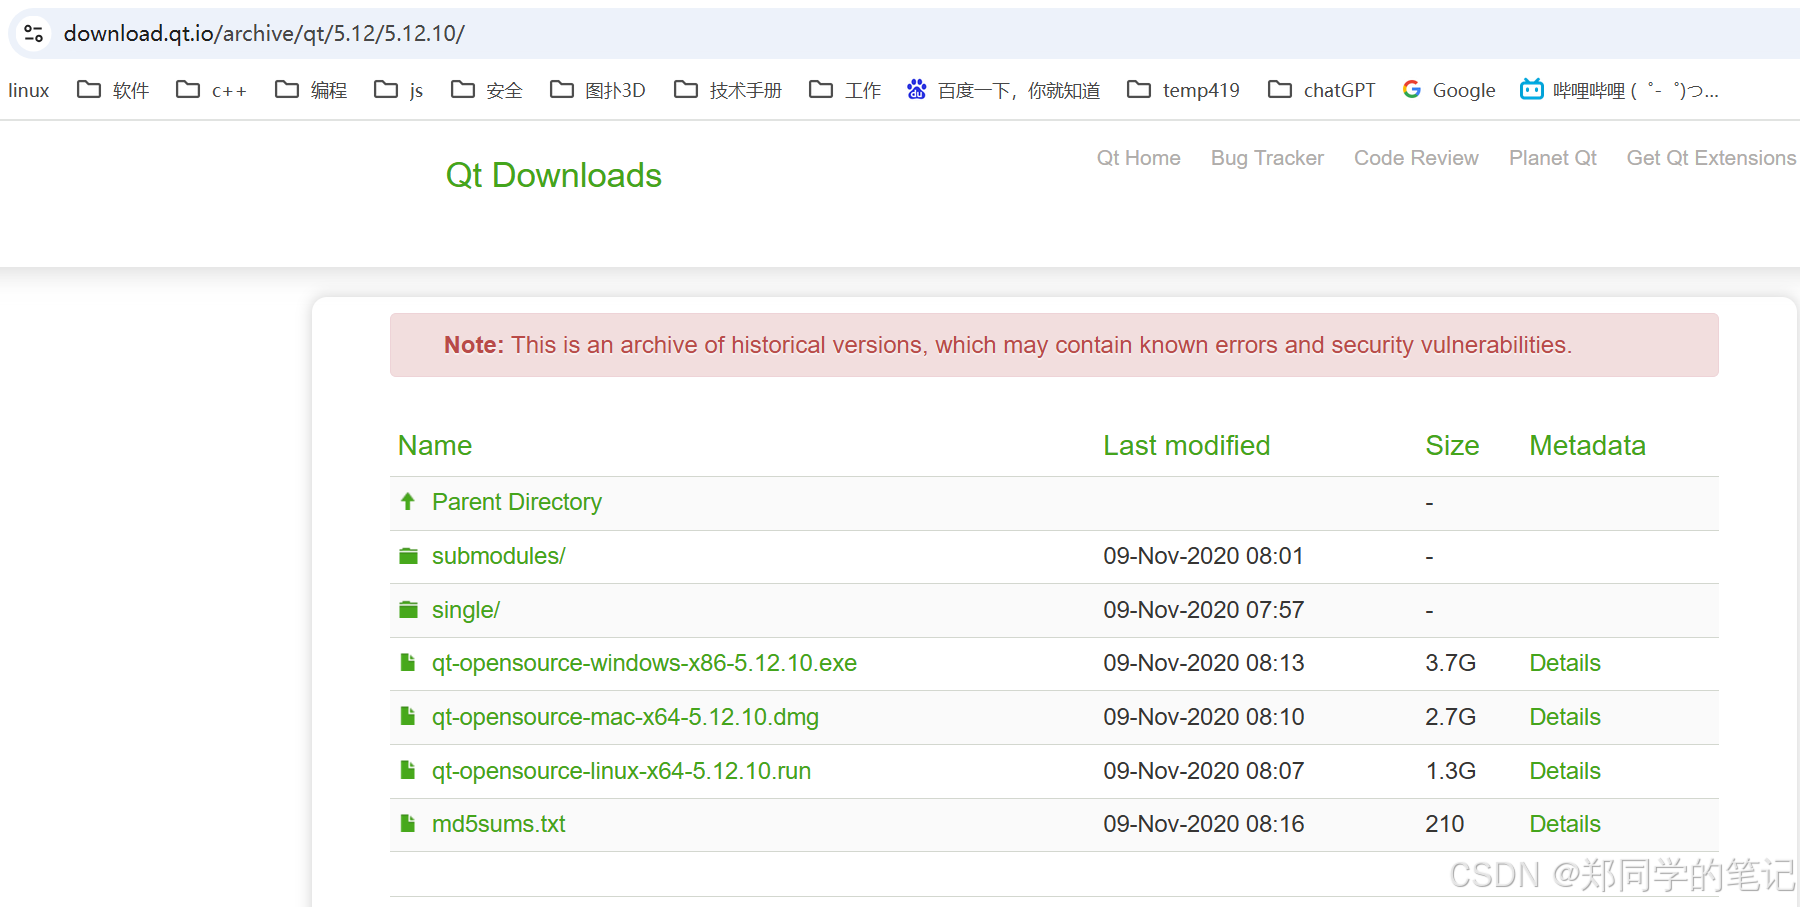Image resolution: width=1800 pixels, height=907 pixels.
Task: Open the chatGPT bookmark folder
Action: pos(1322,90)
